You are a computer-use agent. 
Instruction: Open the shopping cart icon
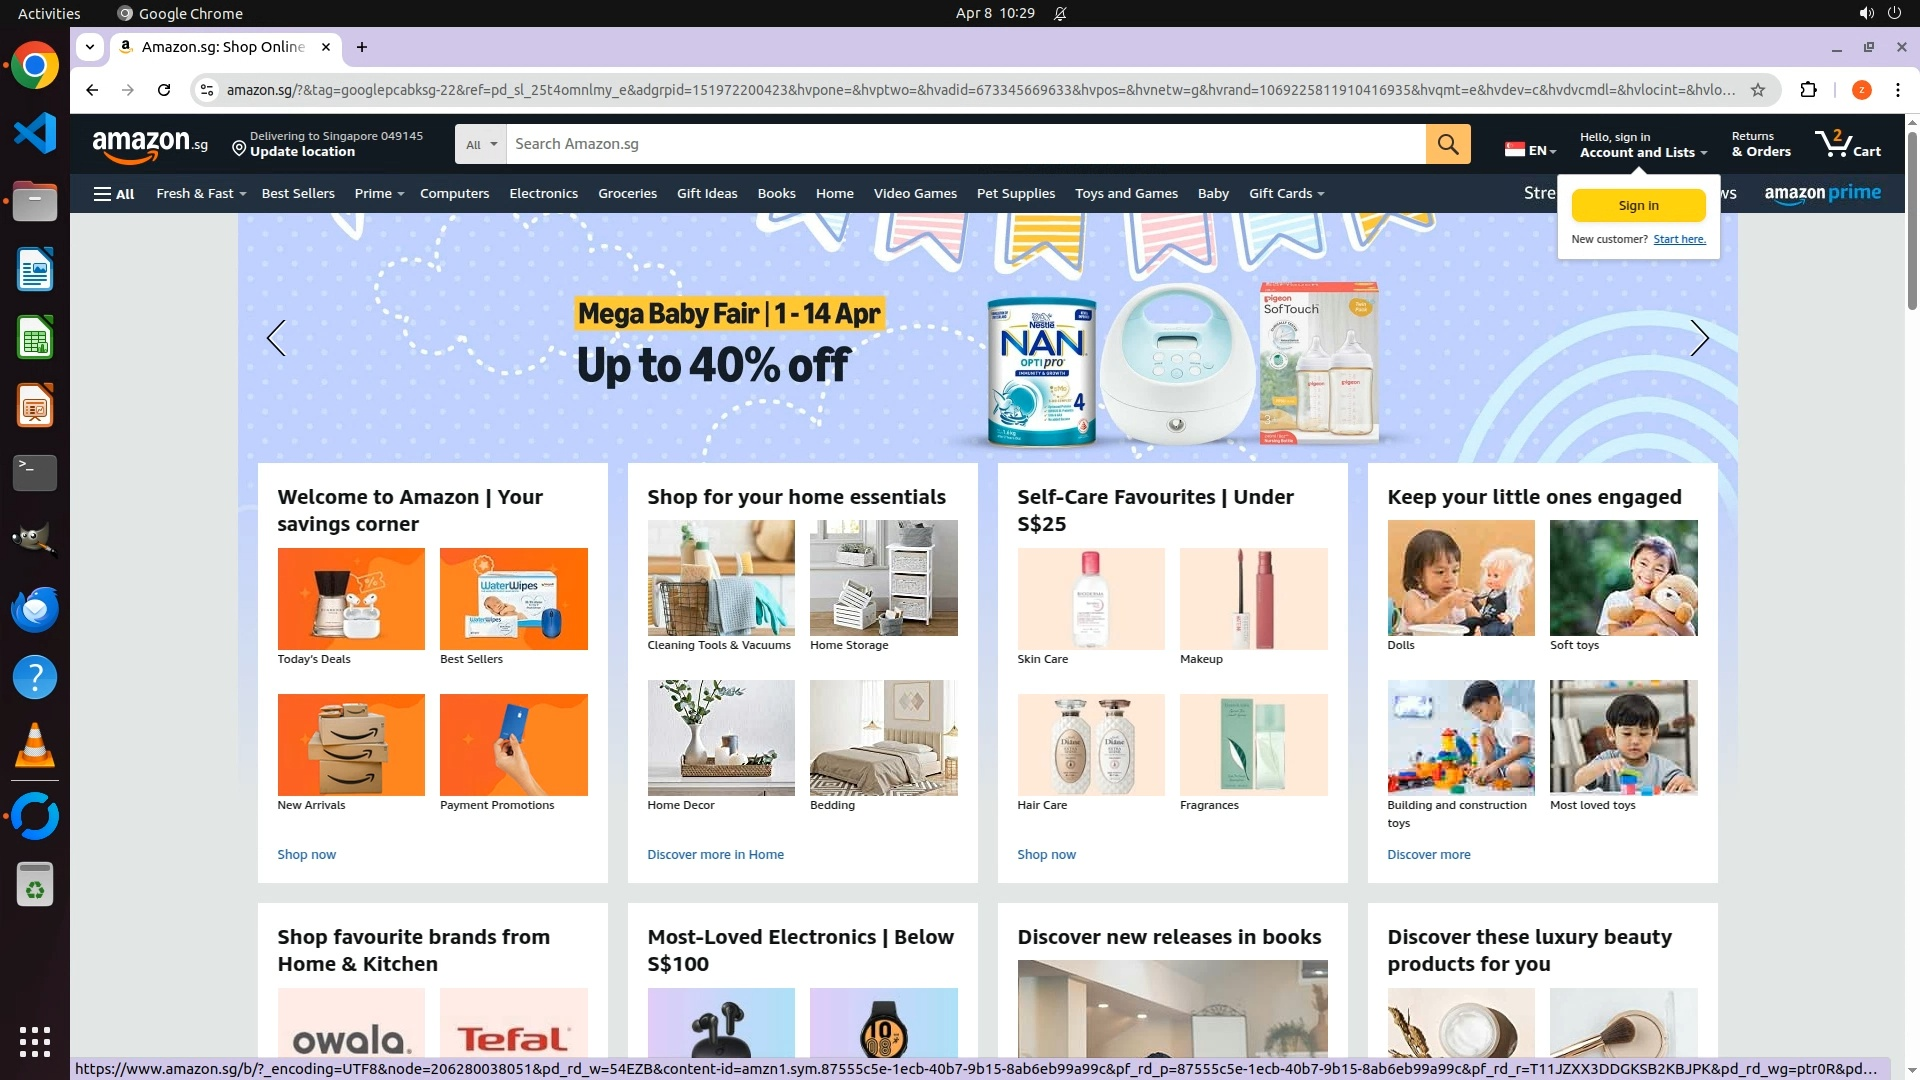1848,144
